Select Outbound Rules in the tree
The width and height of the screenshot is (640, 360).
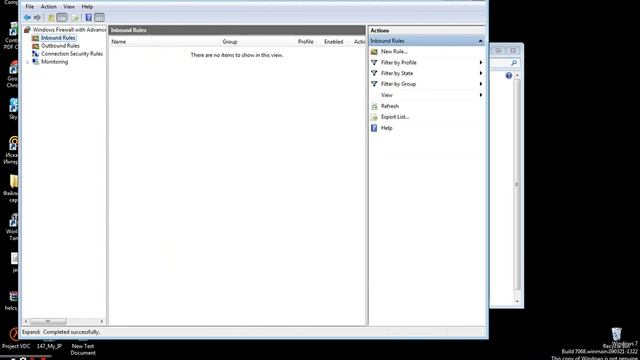tap(60, 46)
